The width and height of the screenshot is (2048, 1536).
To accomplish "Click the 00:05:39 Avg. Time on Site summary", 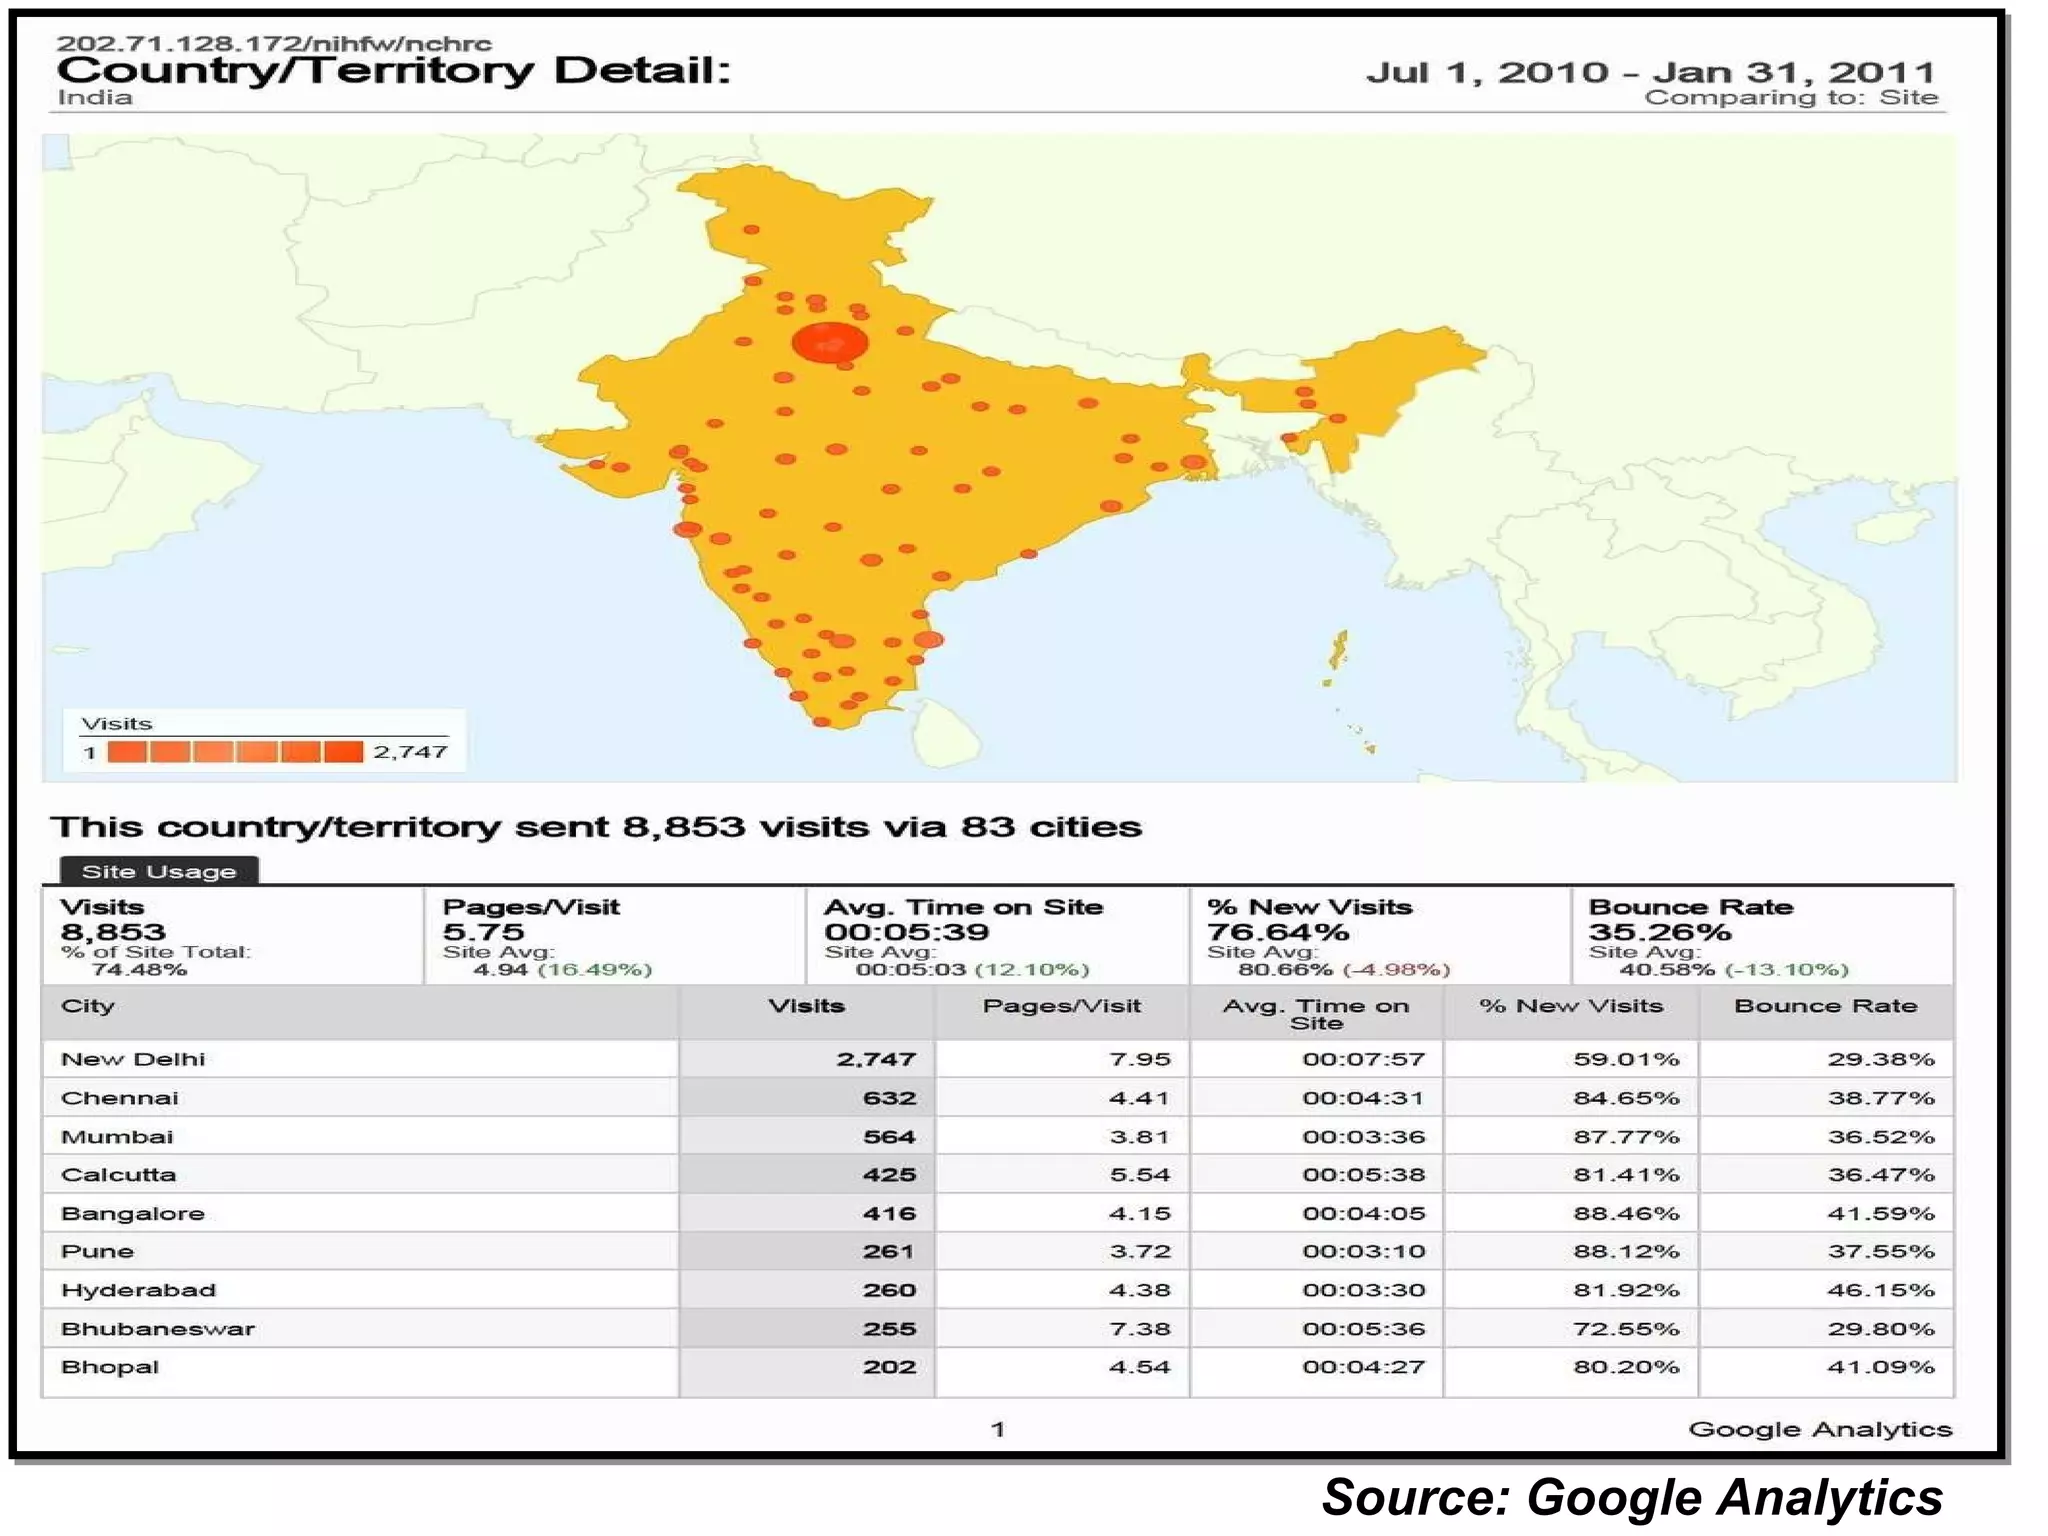I will (x=906, y=932).
